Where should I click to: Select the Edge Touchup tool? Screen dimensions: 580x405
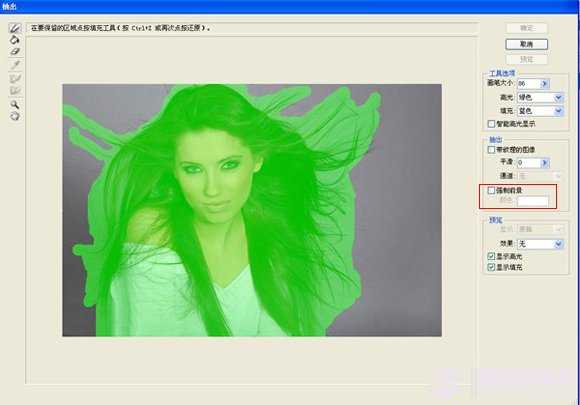tap(15, 90)
